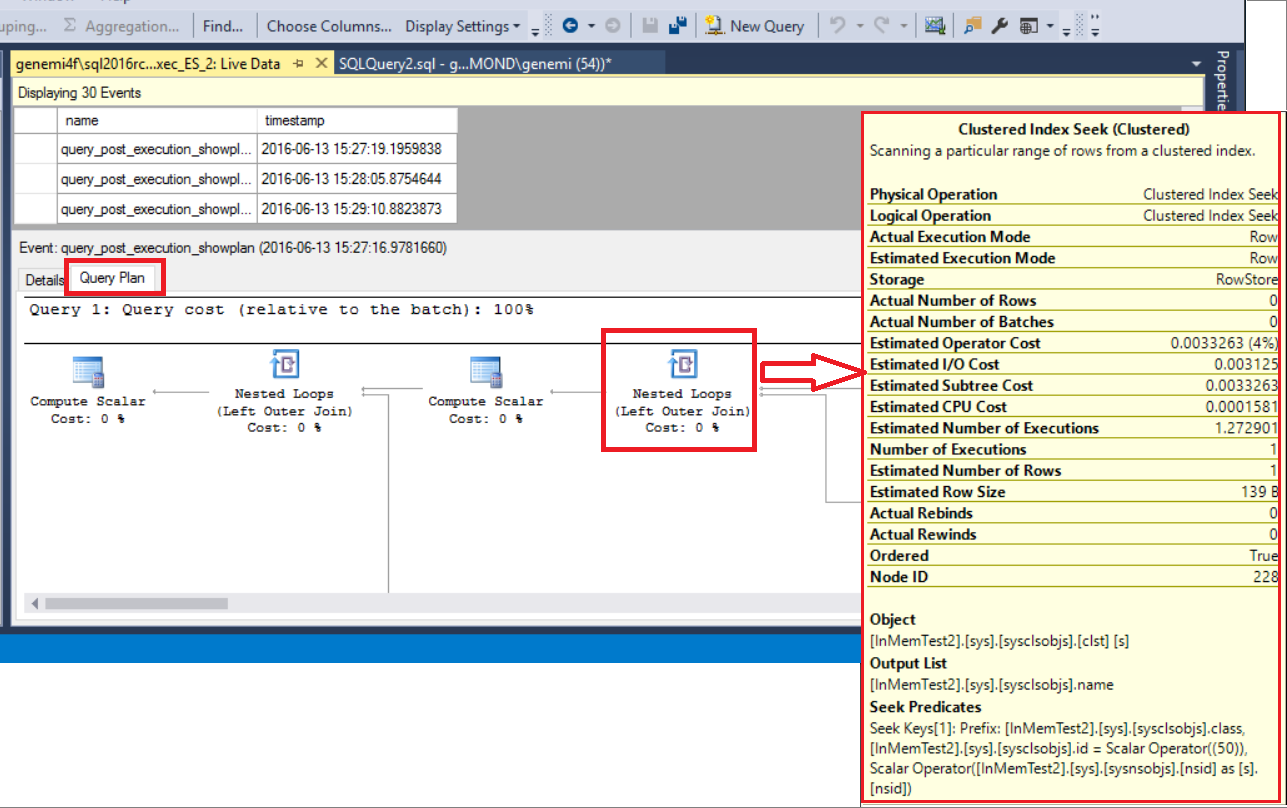Click the wrench toolbar icon

(x=998, y=25)
